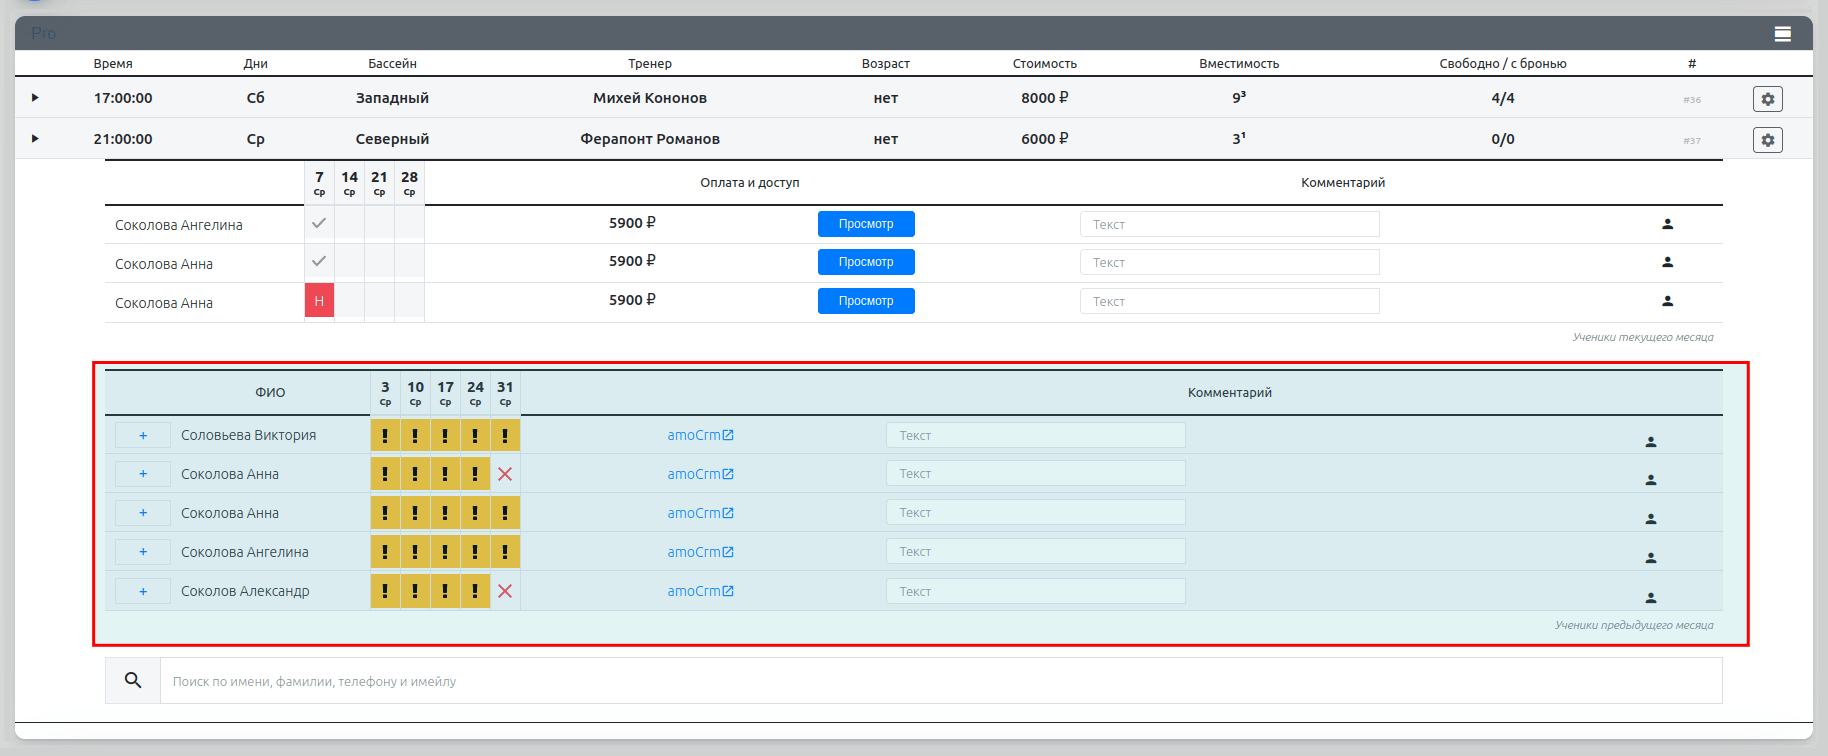
Task: Expand the 17:00:00 Западный group row
Action: [35, 98]
